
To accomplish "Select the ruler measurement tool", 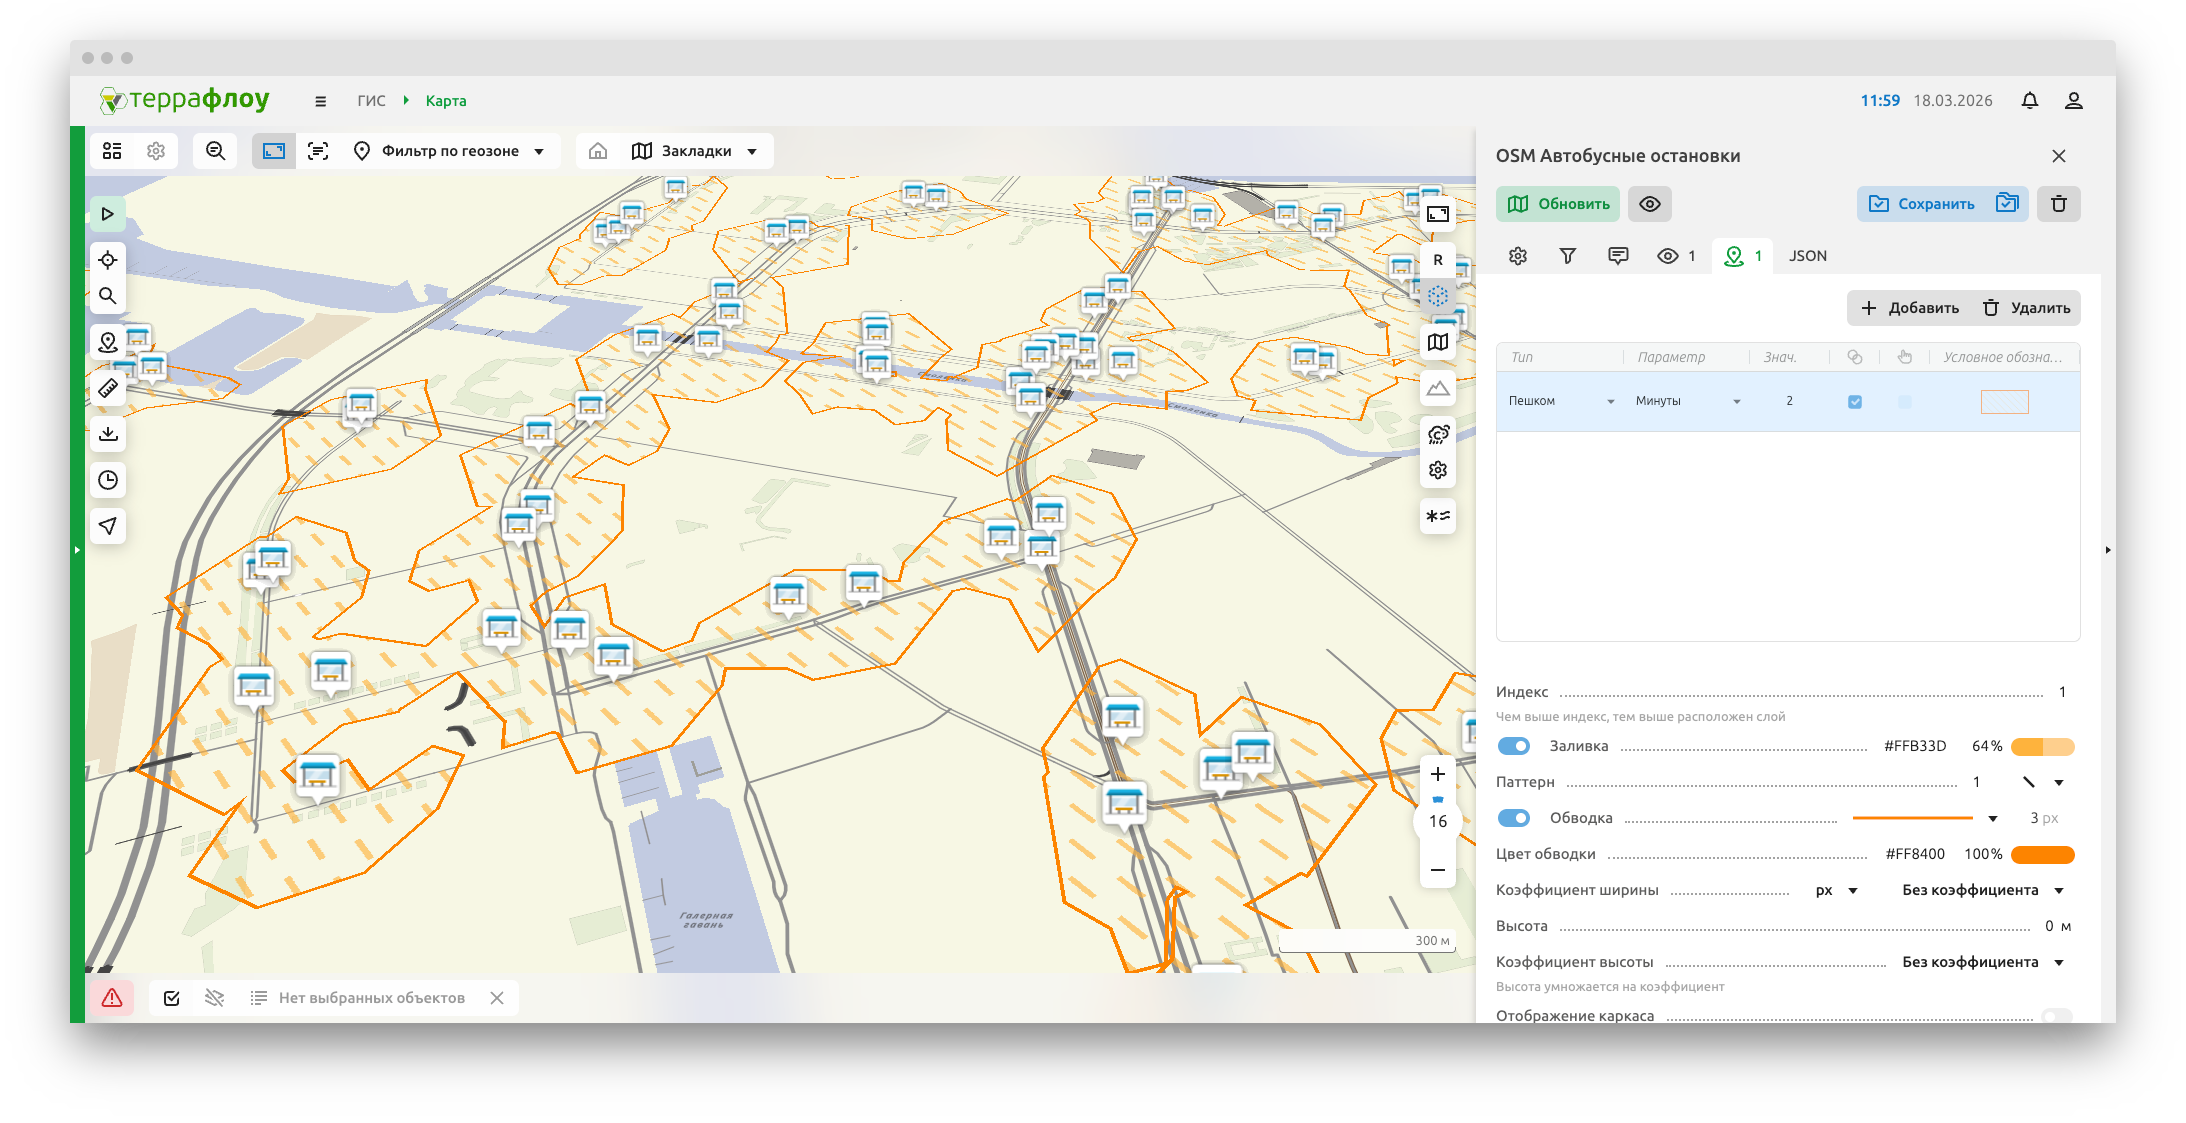I will tap(108, 388).
